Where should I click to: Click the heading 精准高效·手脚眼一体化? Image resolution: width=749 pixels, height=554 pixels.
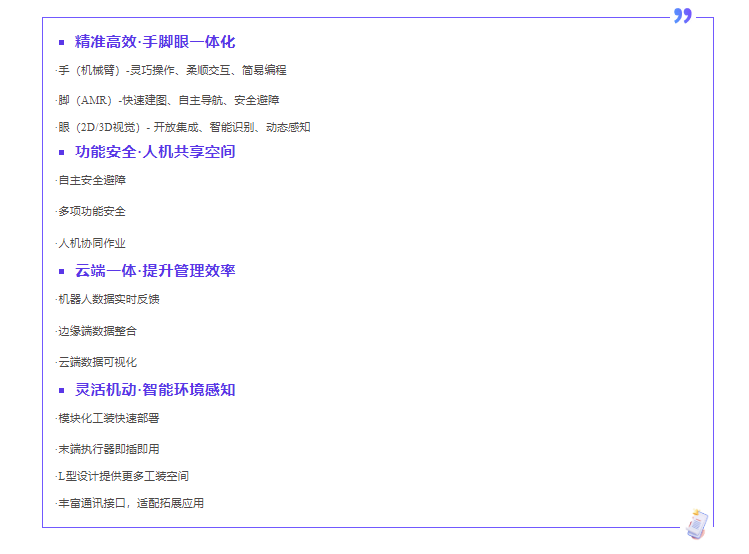(x=155, y=42)
